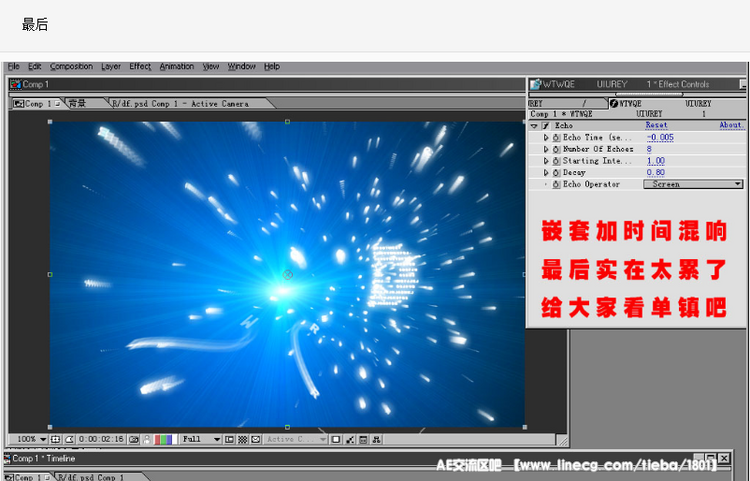Edit the Decay value 0.80

pos(656,173)
